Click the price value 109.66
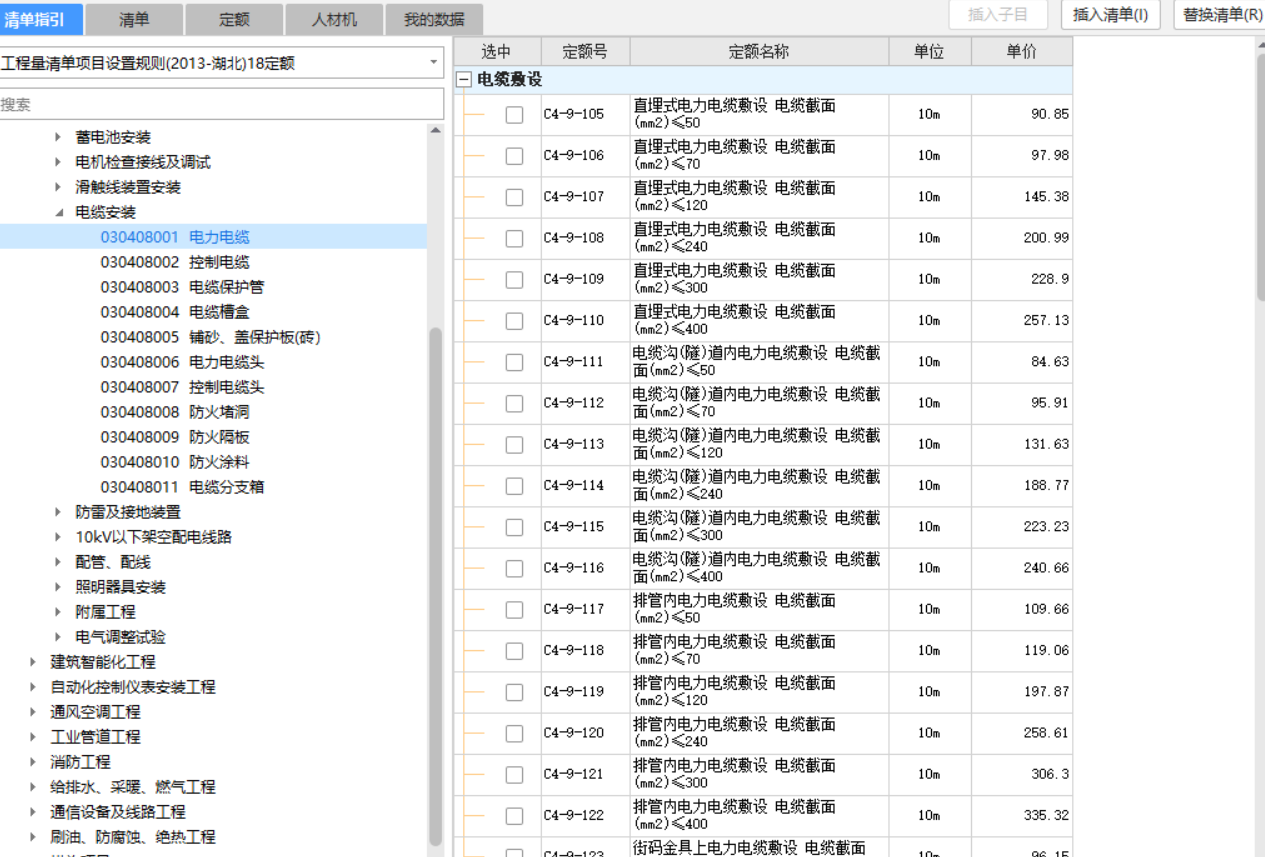Image resolution: width=1265 pixels, height=857 pixels. (x=1046, y=610)
